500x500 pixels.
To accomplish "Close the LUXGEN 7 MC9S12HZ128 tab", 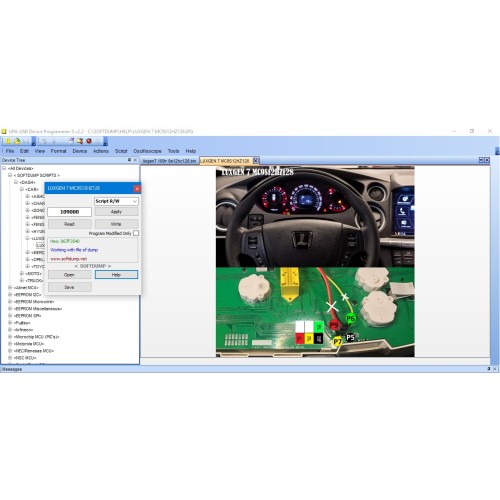I will click(x=255, y=161).
